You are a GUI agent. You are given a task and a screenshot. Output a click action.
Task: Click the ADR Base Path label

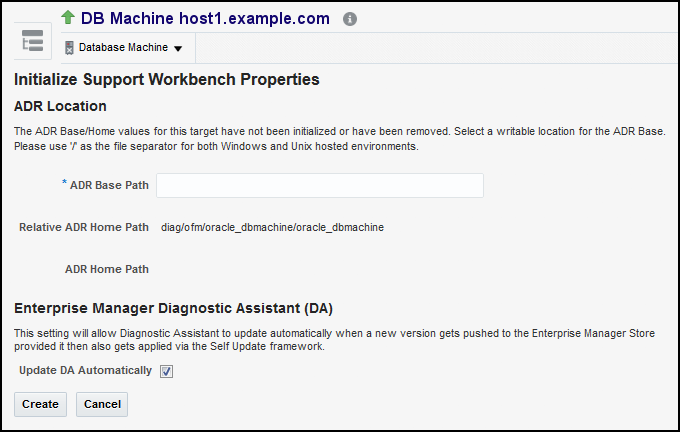(109, 185)
